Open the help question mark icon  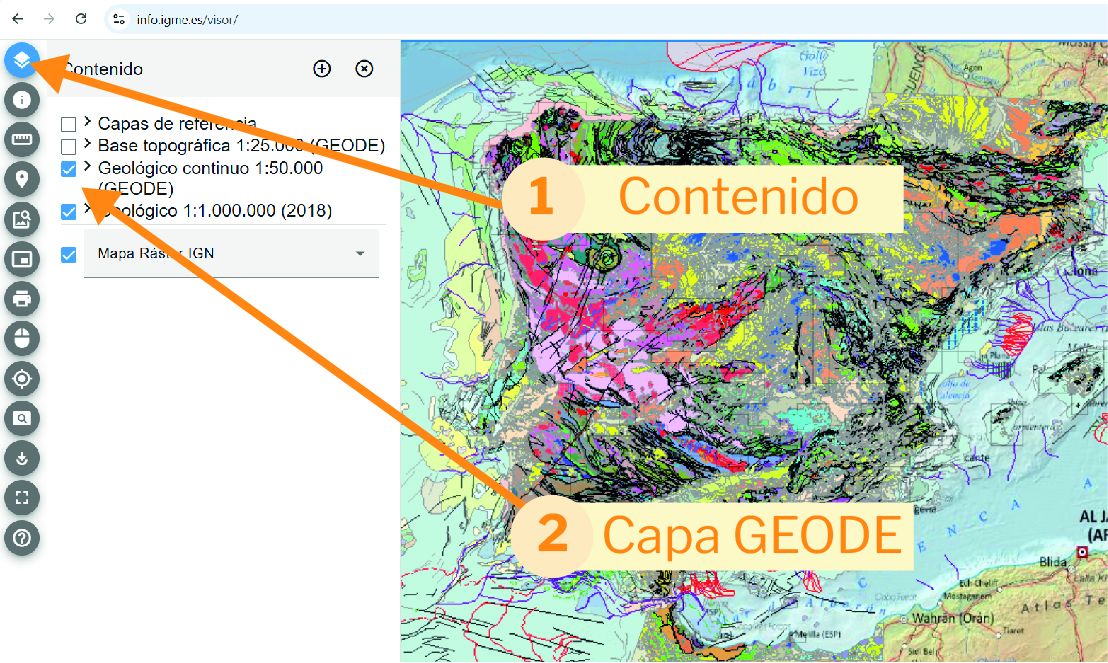coord(22,538)
